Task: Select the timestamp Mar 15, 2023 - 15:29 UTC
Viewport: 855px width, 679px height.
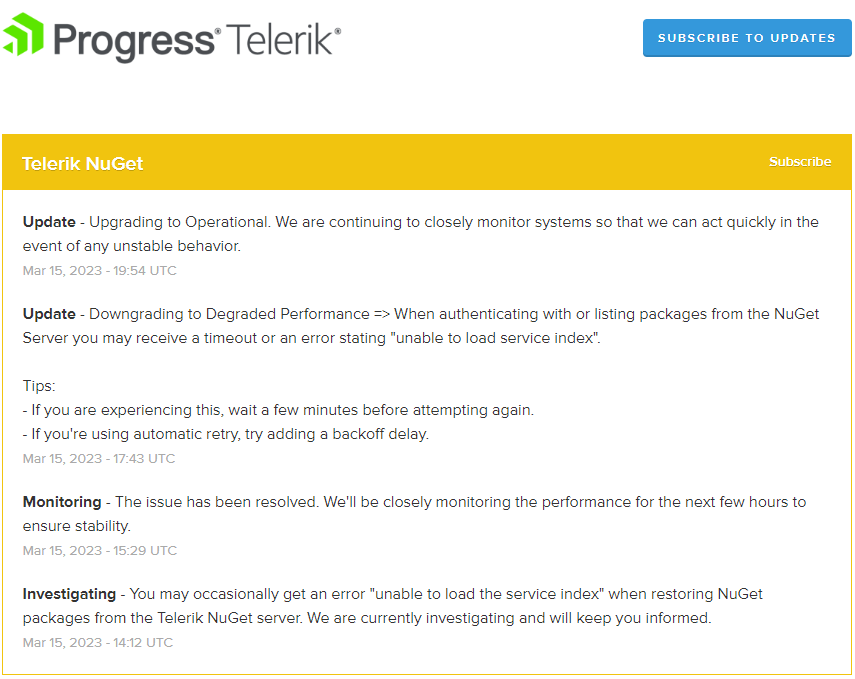Action: pyautogui.click(x=99, y=550)
